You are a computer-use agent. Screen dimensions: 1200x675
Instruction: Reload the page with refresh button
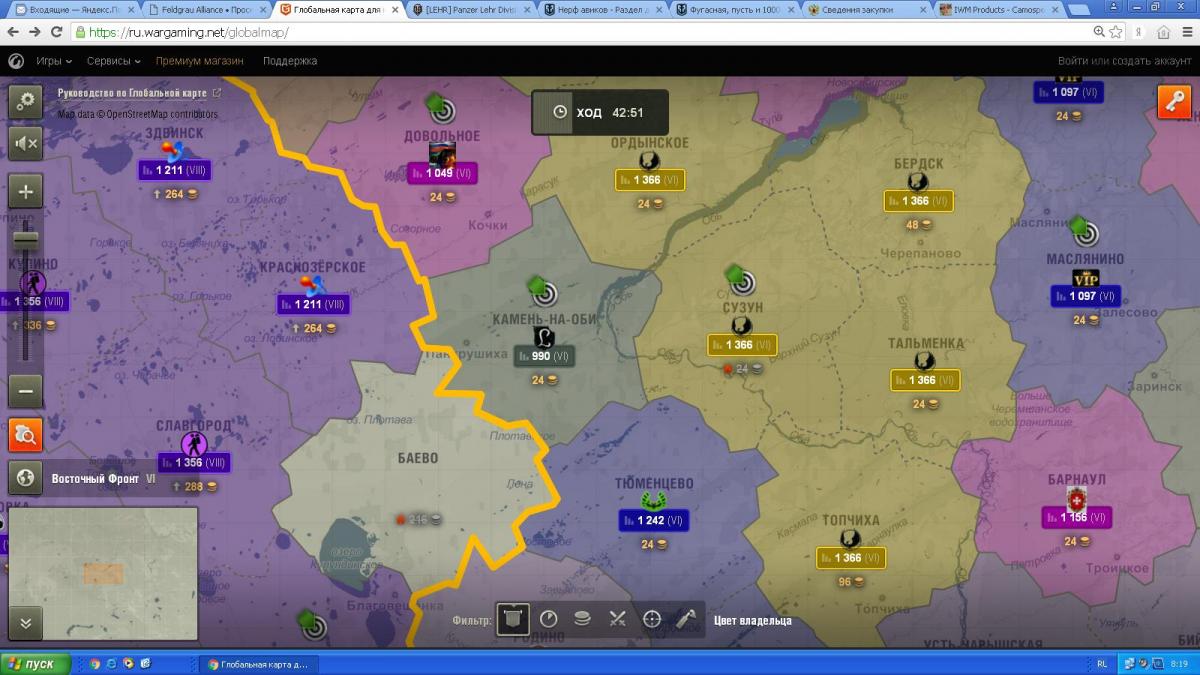click(x=55, y=32)
